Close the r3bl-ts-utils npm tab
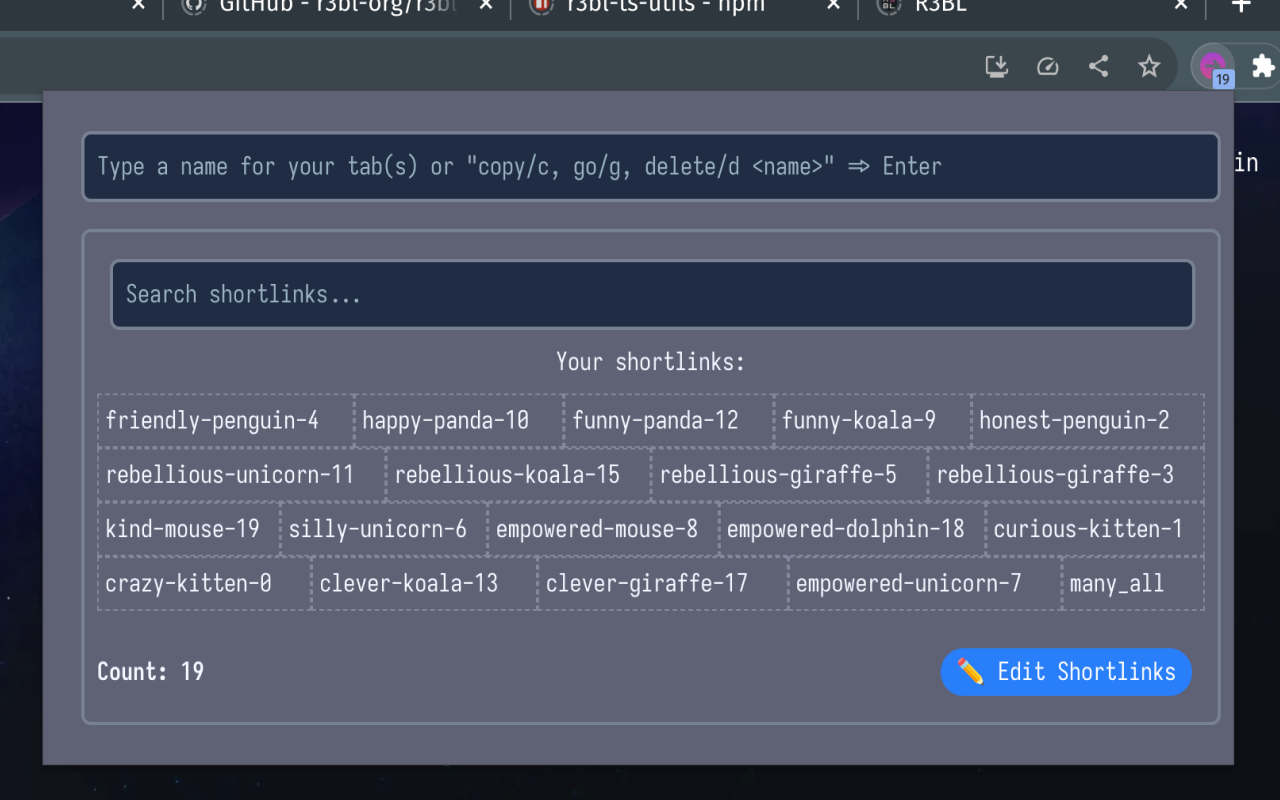 (833, 5)
